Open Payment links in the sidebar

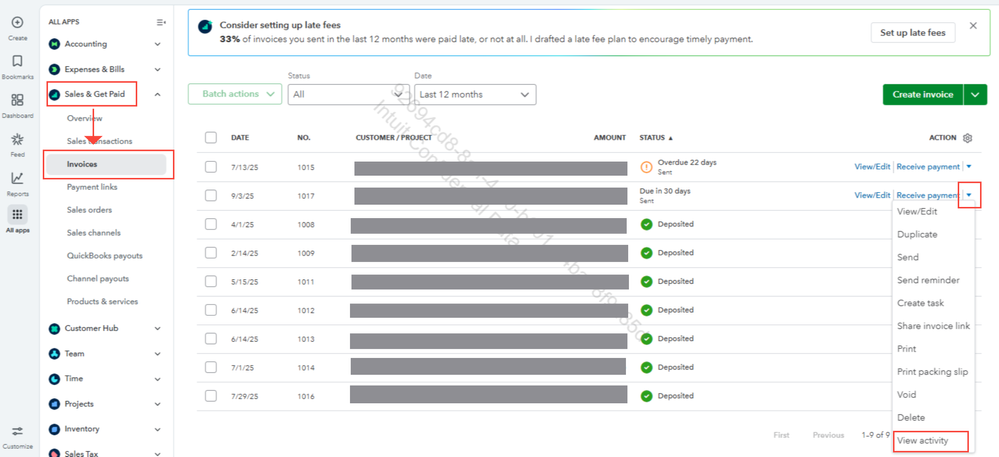[x=92, y=187]
